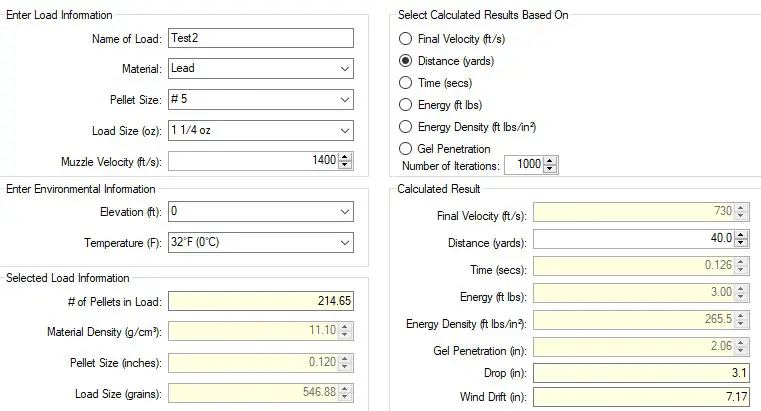761x411 pixels.
Task: Increase Muzzle Velocity with up arrow
Action: point(345,157)
